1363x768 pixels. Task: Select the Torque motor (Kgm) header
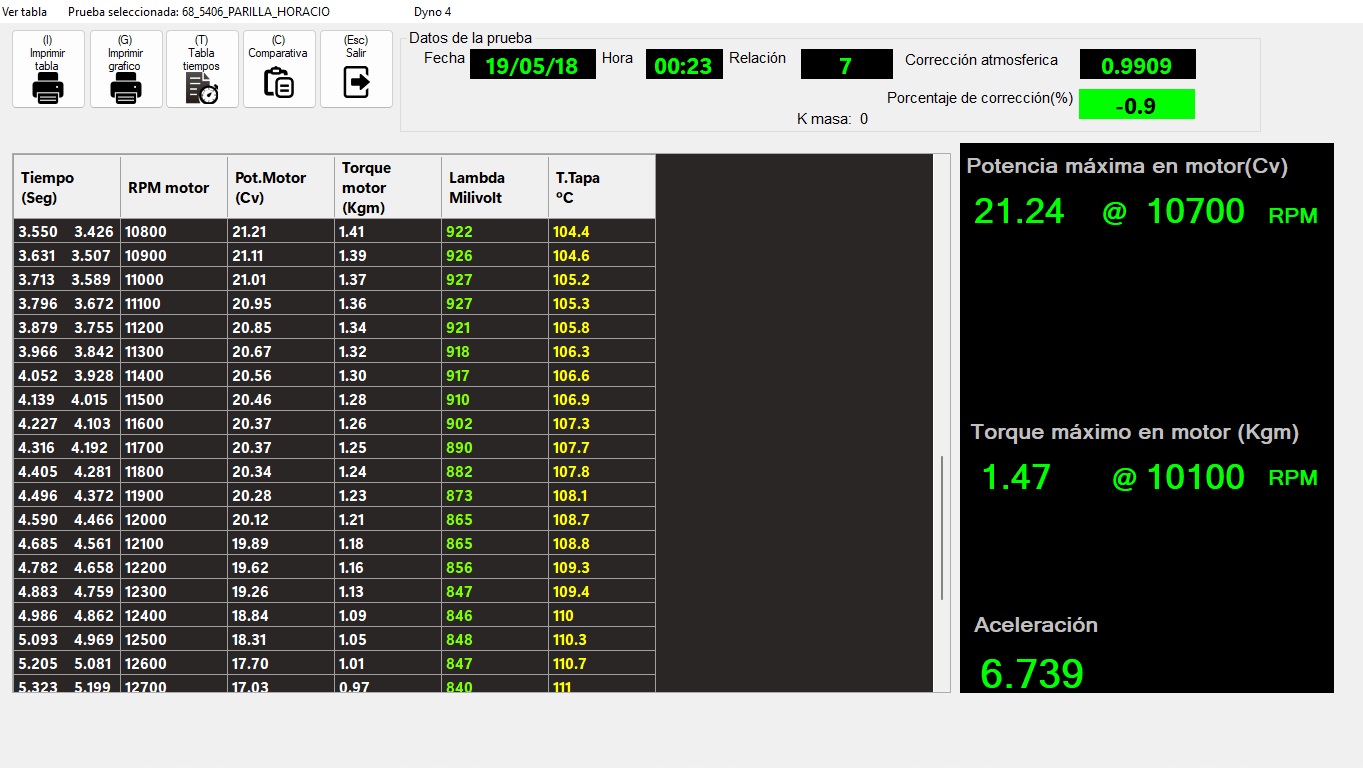(387, 187)
